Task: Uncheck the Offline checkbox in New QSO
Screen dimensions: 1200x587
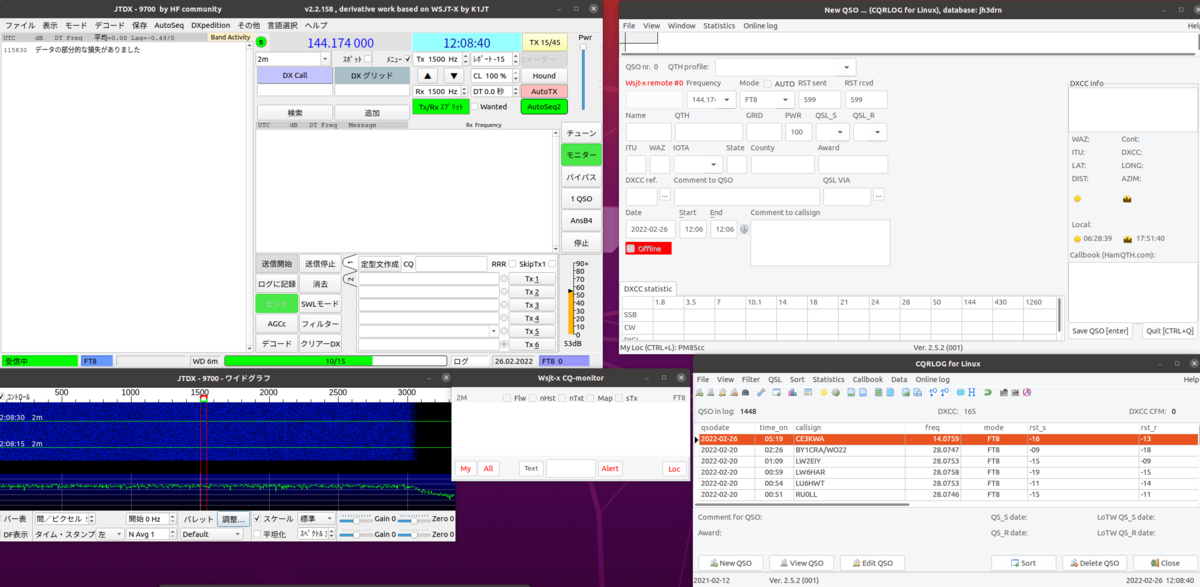Action: click(x=631, y=248)
